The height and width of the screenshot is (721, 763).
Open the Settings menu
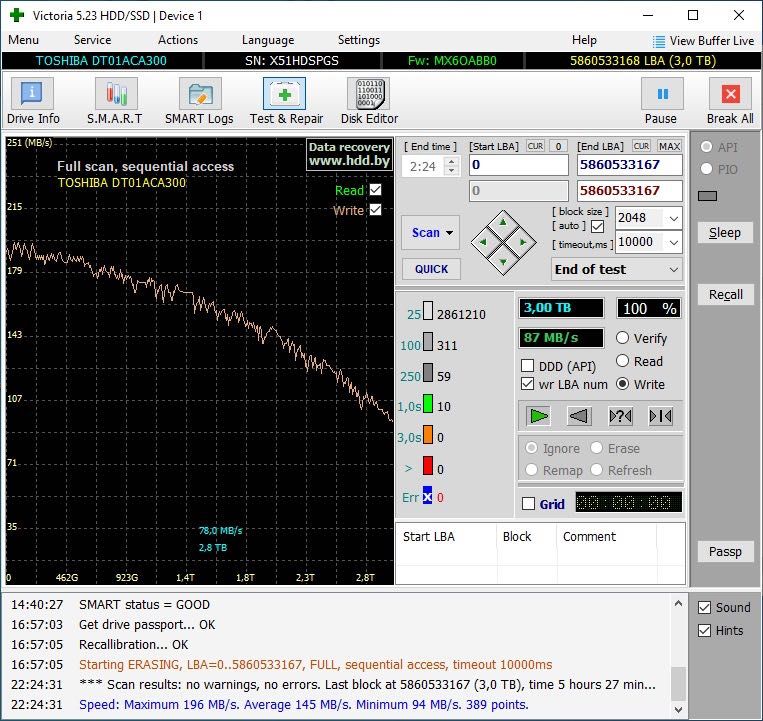(359, 40)
